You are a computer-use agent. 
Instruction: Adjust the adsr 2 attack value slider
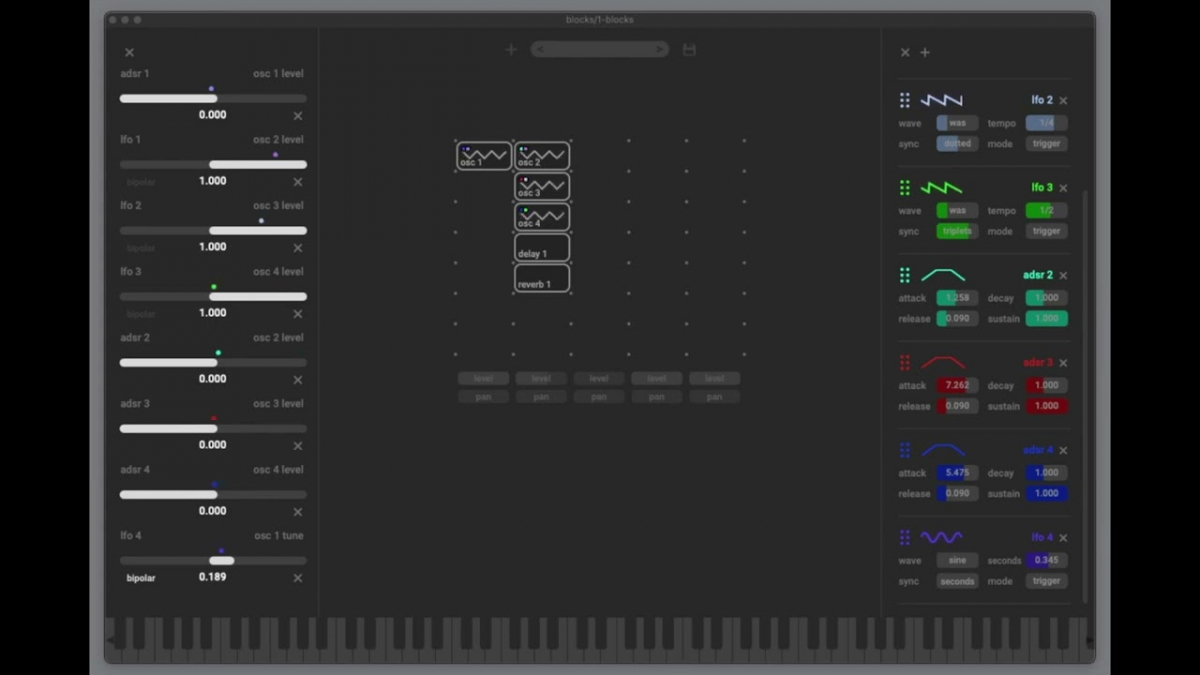point(957,298)
